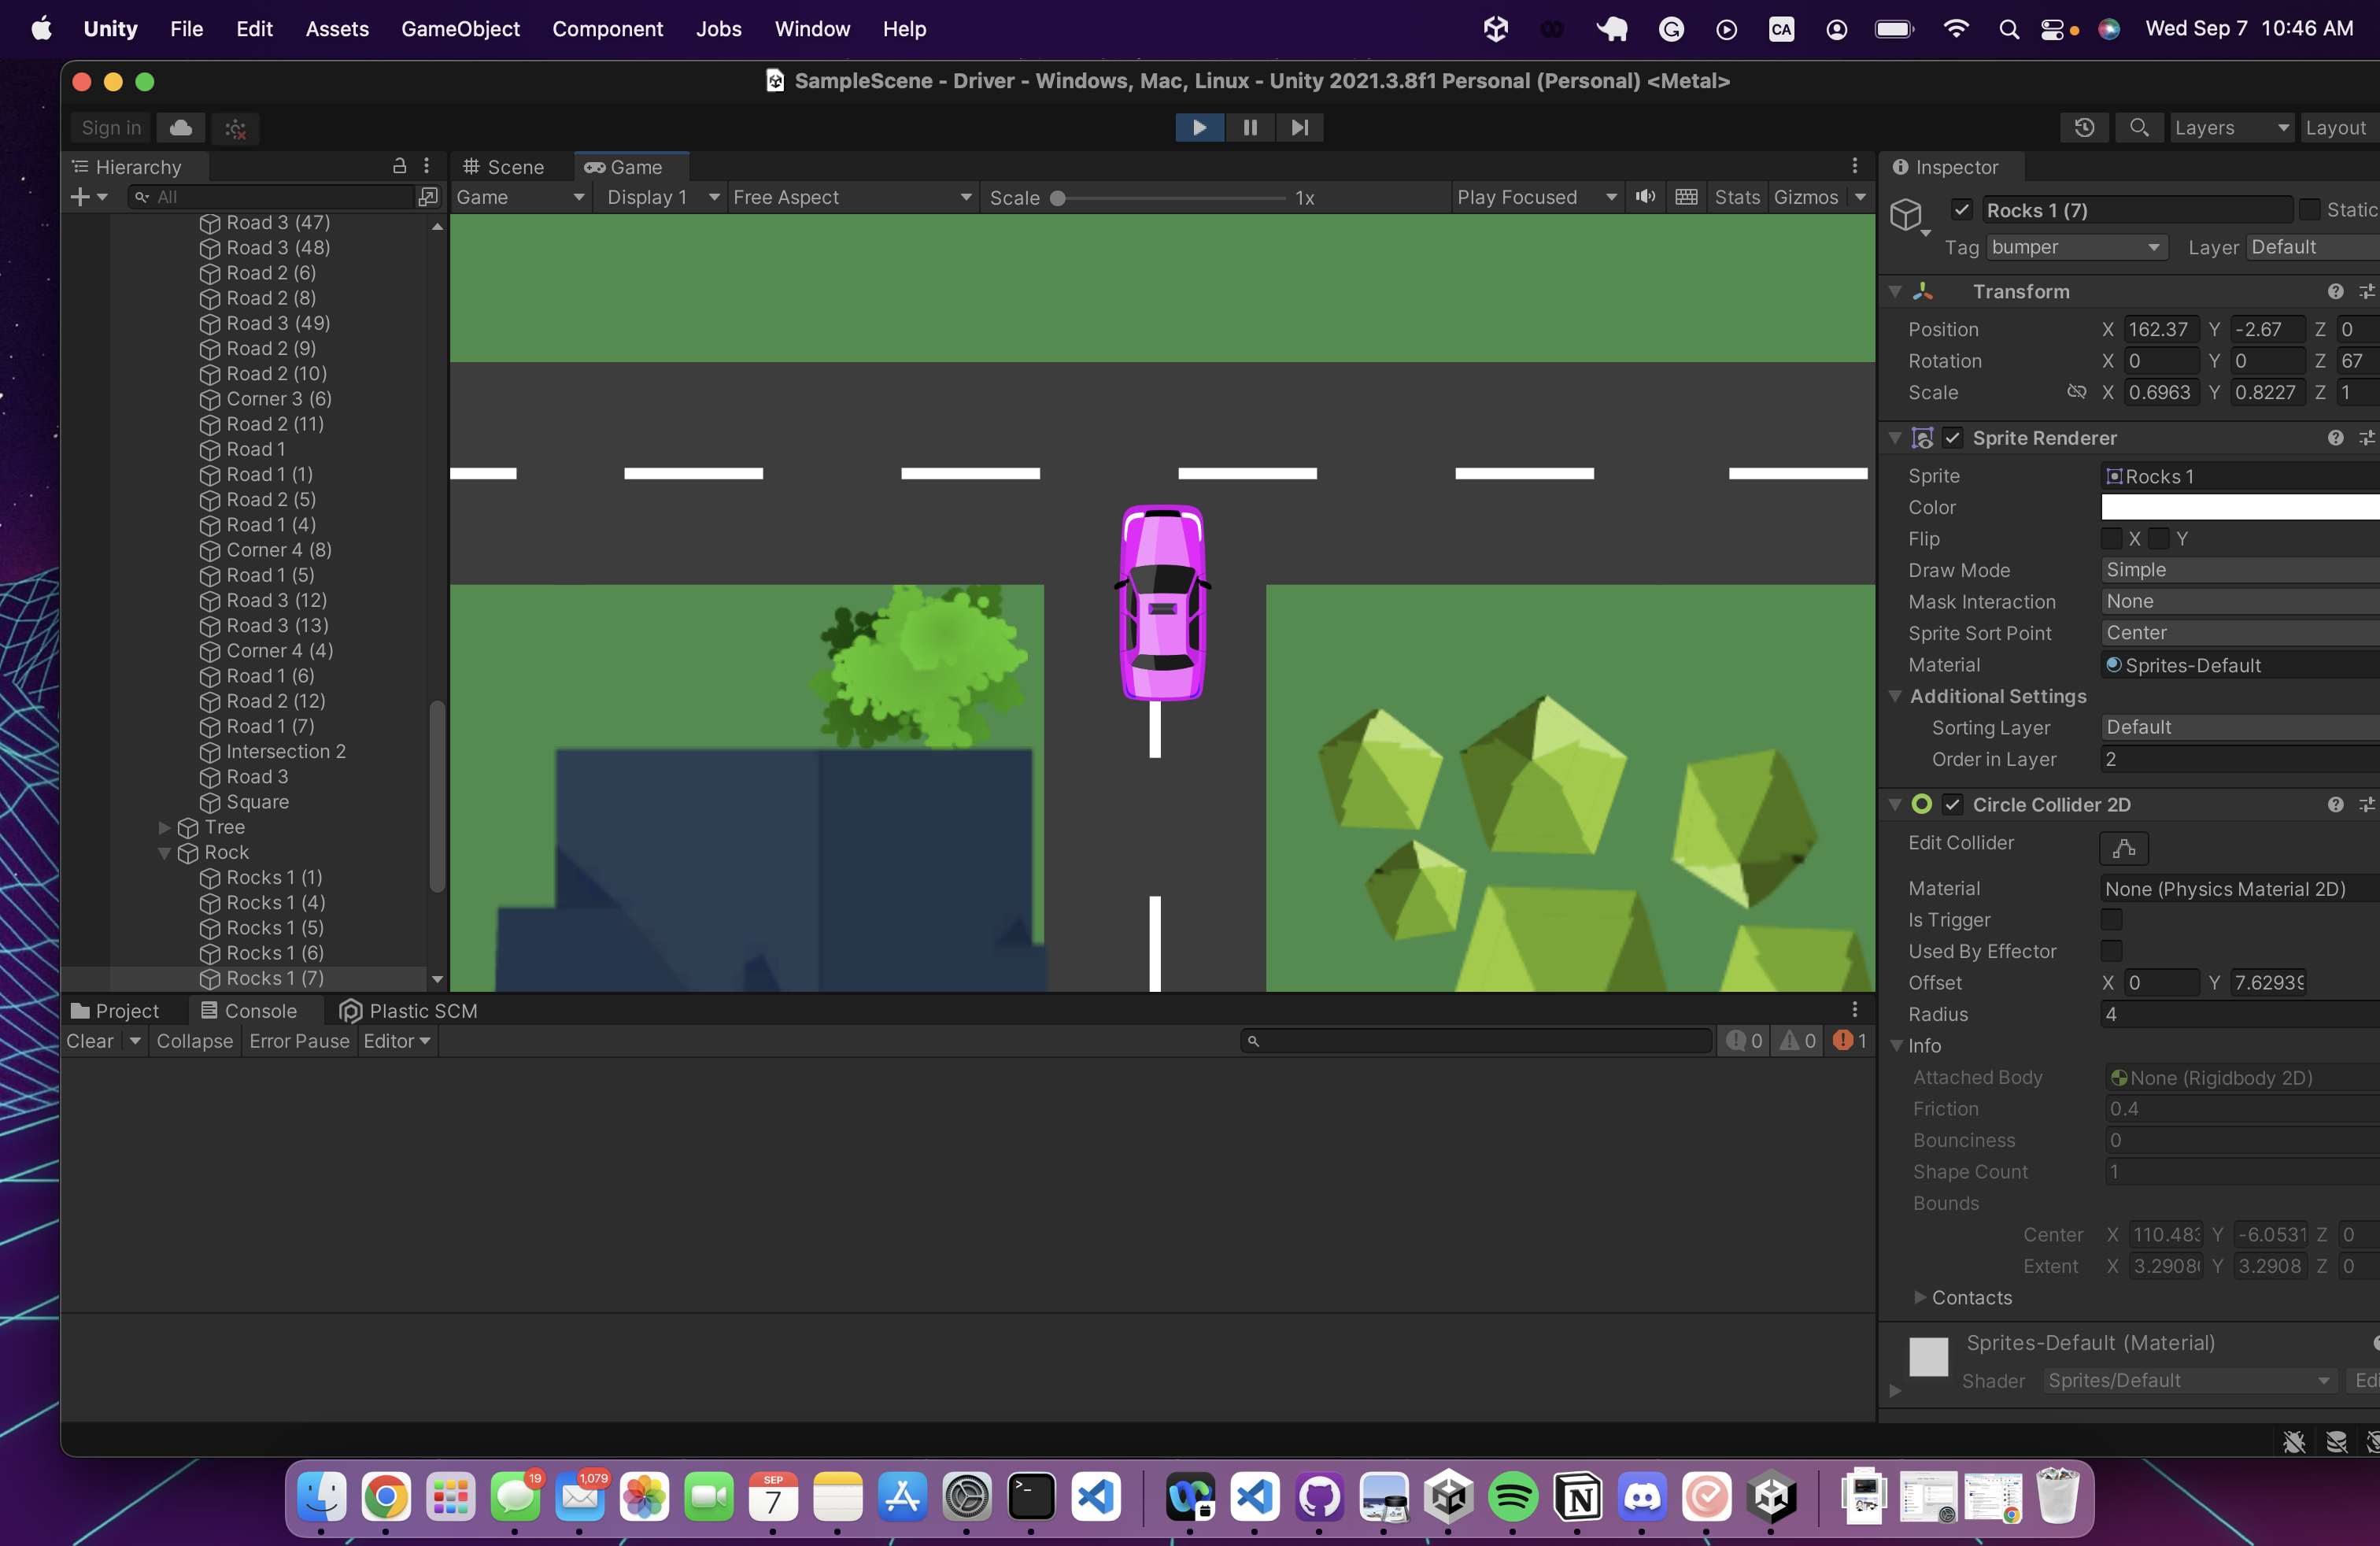Click the Stats button in the Game view
This screenshot has height=1546, width=2380.
[1737, 197]
